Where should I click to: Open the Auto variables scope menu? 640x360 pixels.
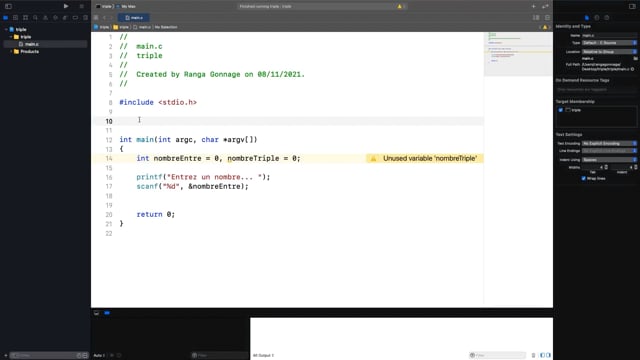pos(99,356)
